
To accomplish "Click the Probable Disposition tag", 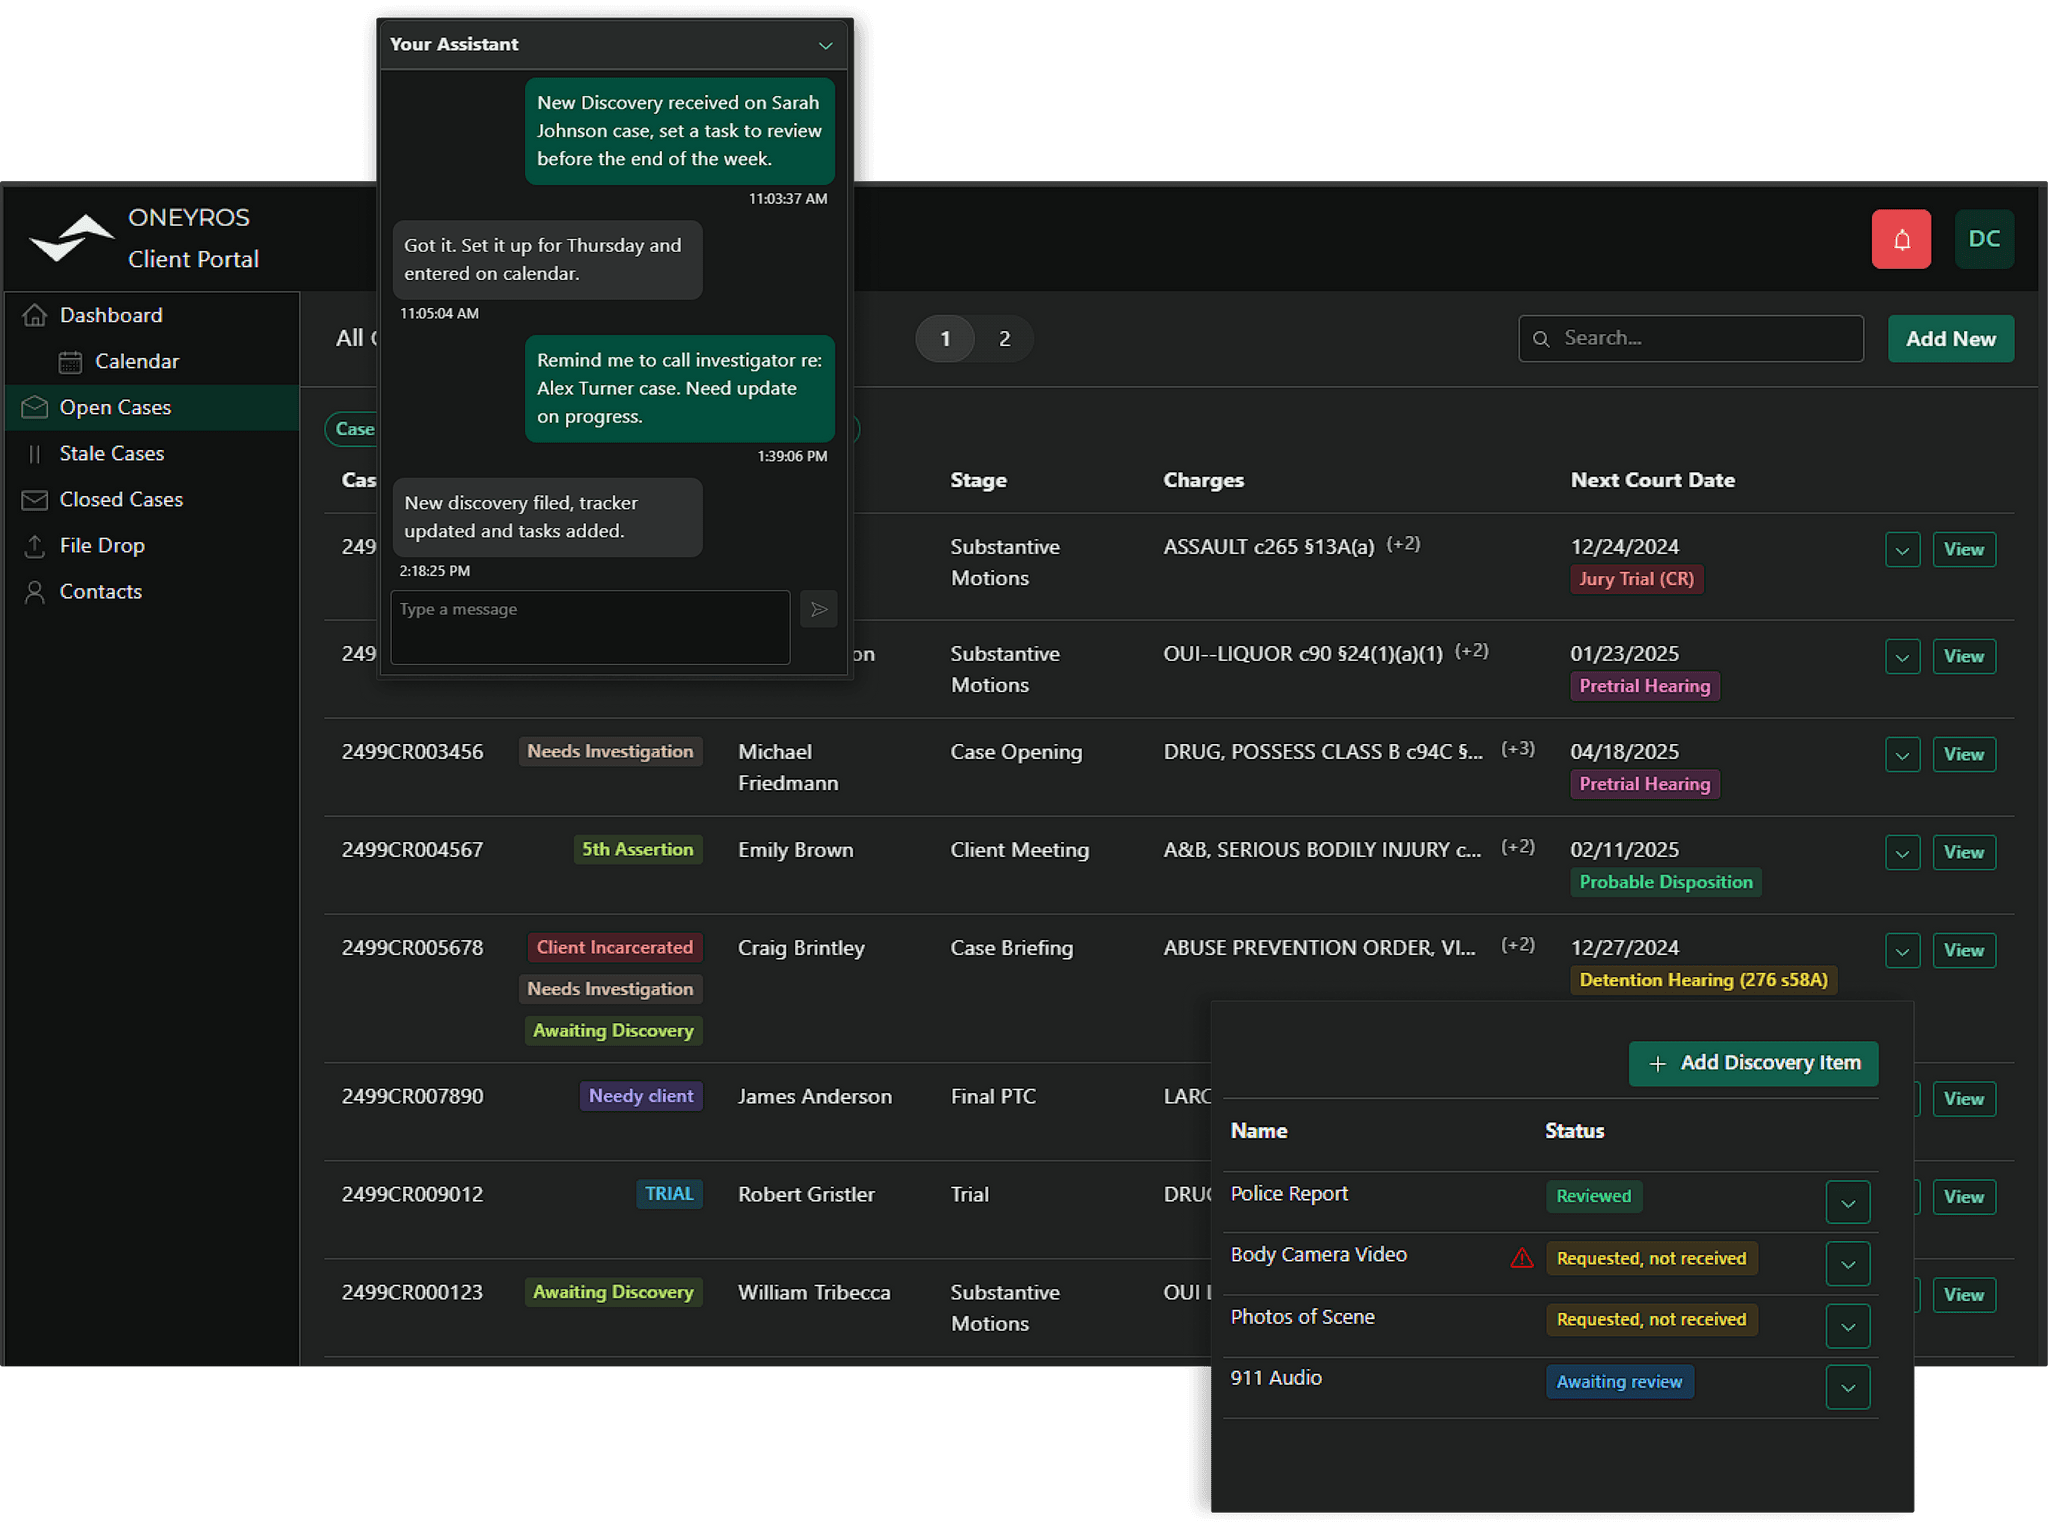I will 1665,882.
